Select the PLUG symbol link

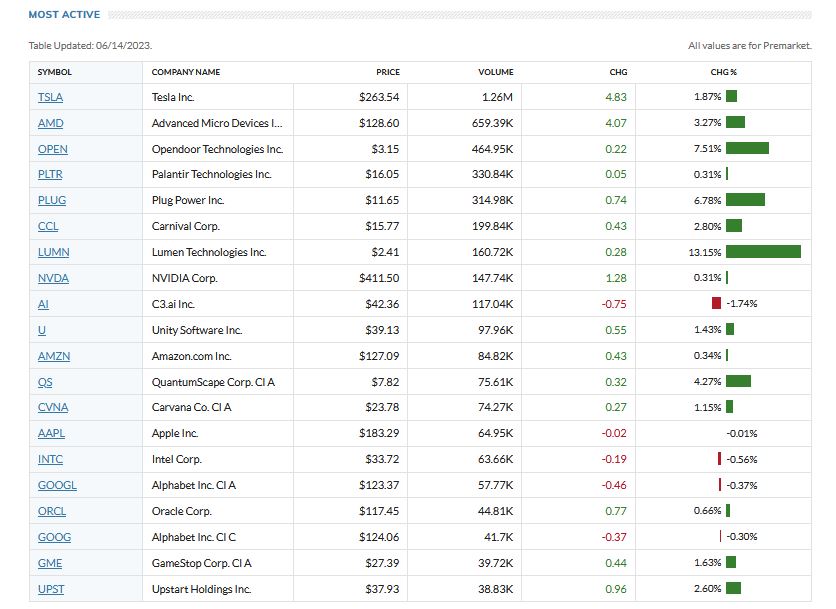coord(52,200)
